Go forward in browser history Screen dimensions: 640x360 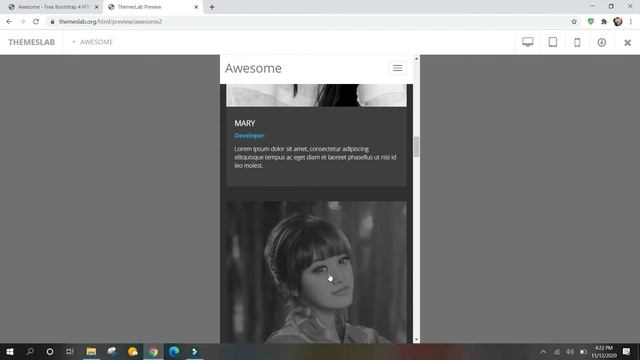click(22, 22)
